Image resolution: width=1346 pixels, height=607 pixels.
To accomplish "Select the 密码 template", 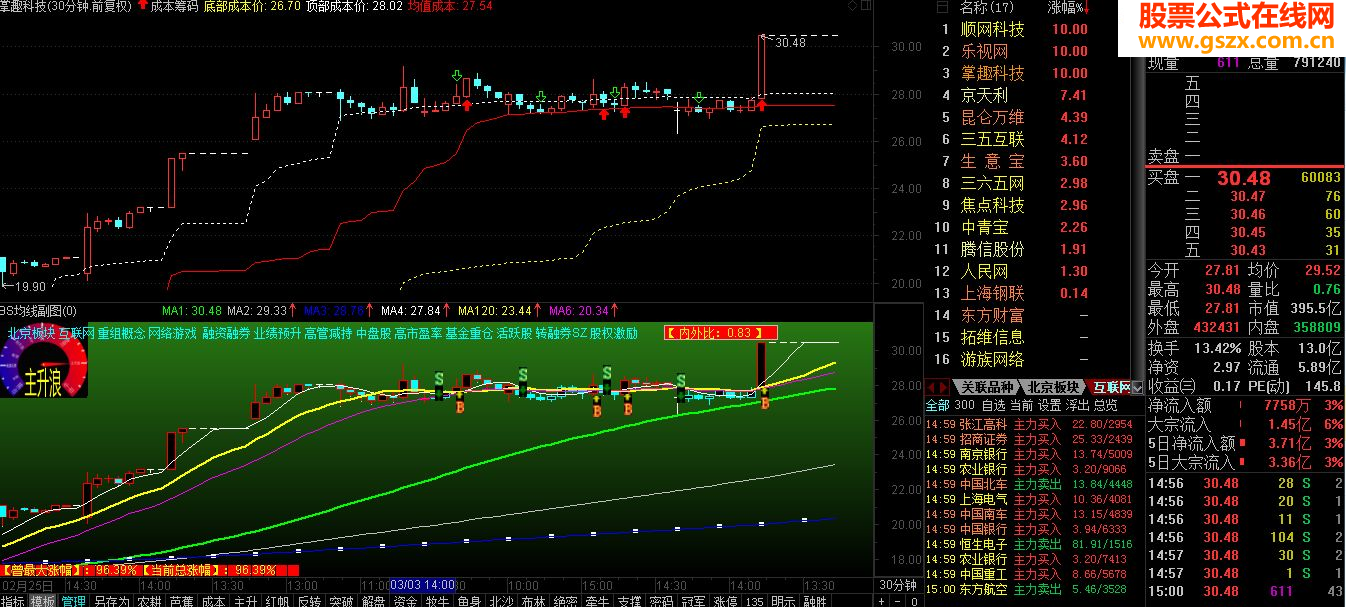I will tap(663, 601).
